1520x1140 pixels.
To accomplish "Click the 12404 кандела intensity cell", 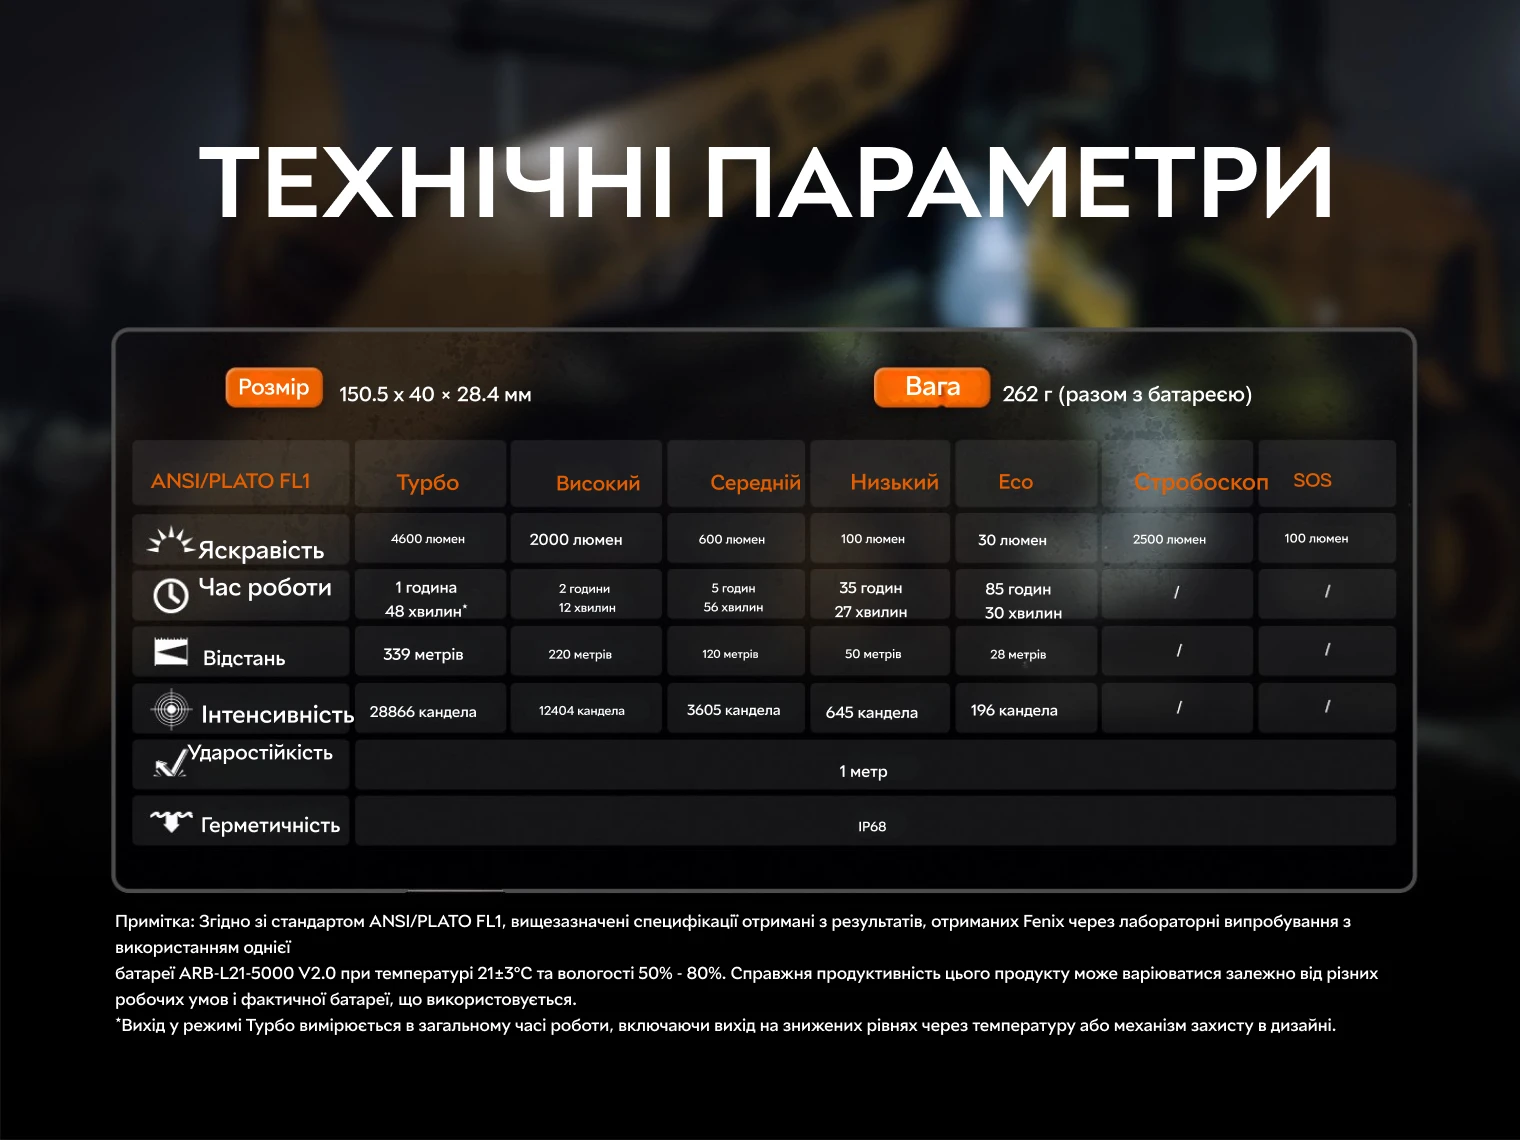I will point(586,709).
